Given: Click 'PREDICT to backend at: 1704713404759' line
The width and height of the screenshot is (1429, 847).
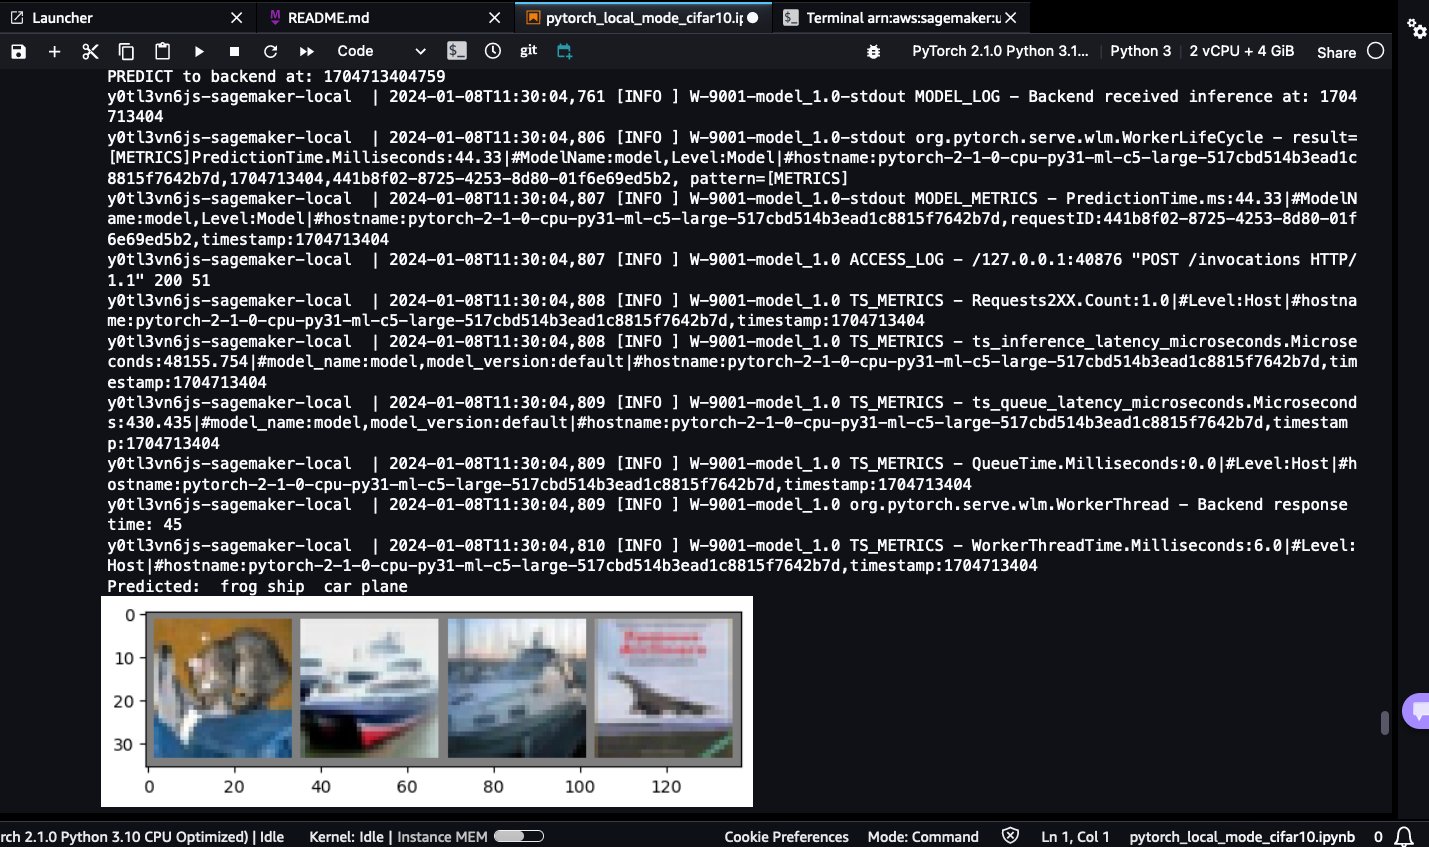Looking at the screenshot, I should point(276,76).
